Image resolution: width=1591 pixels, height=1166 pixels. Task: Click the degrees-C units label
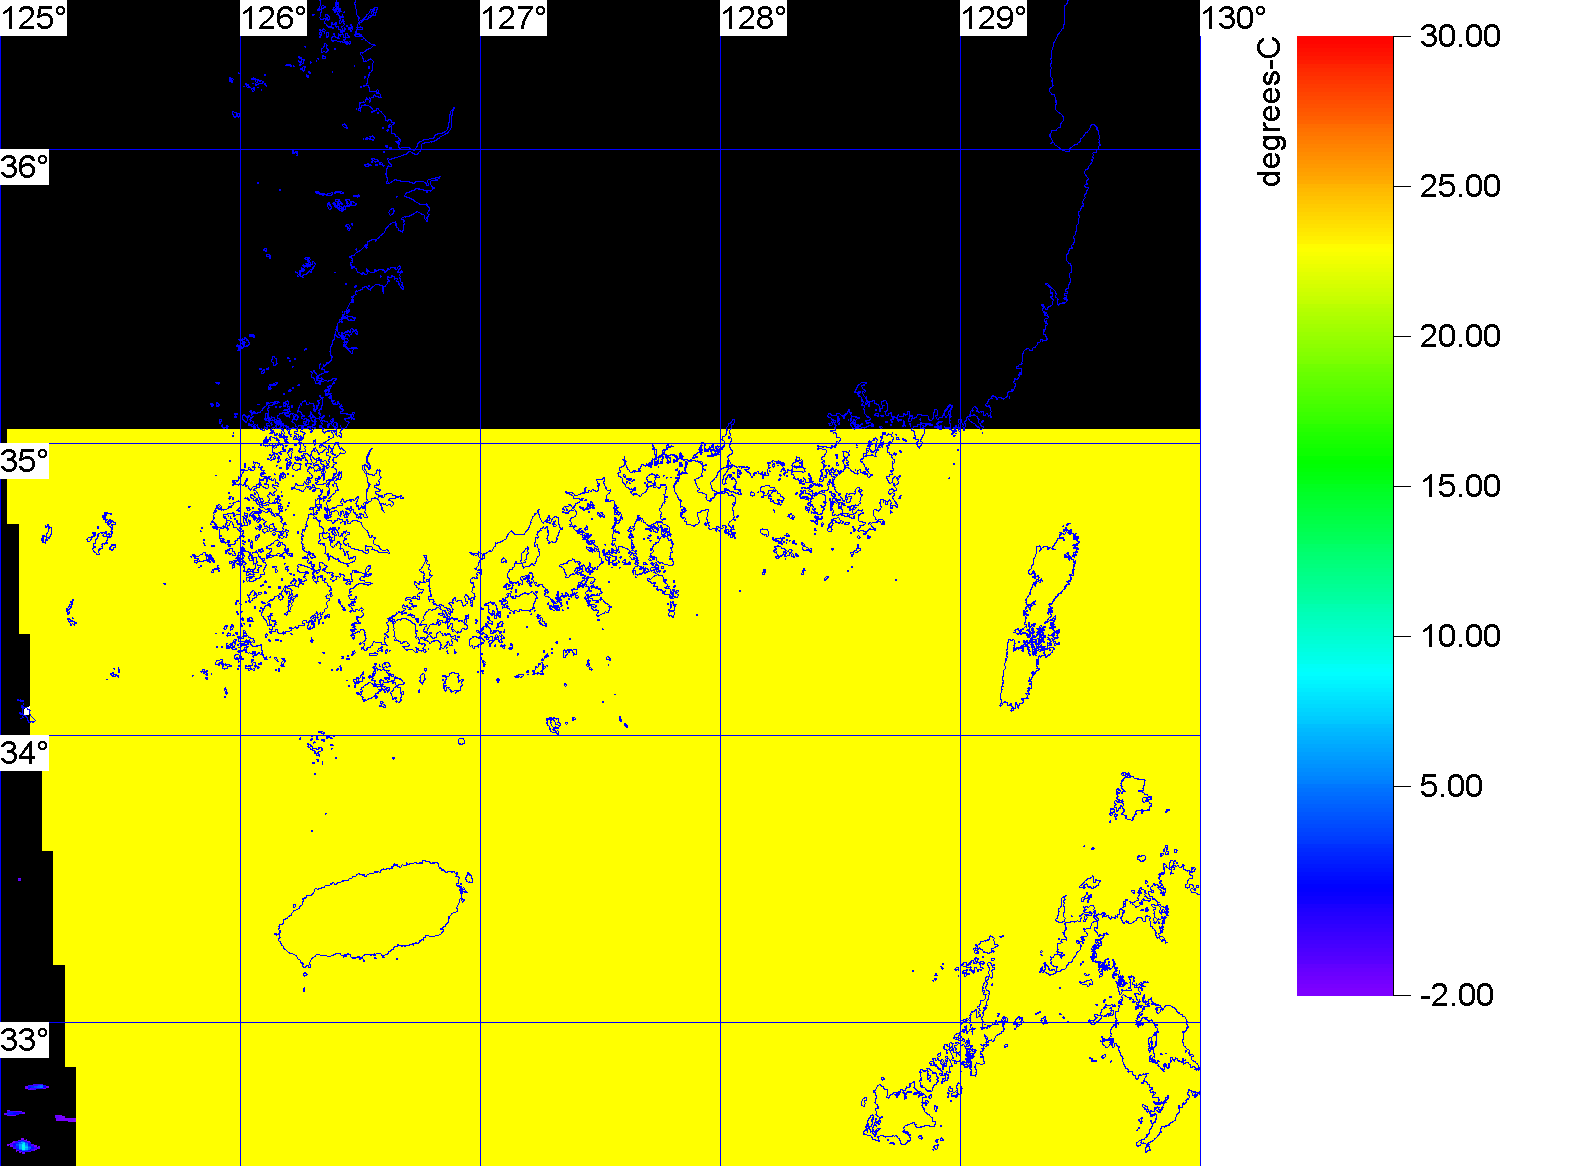[1269, 112]
